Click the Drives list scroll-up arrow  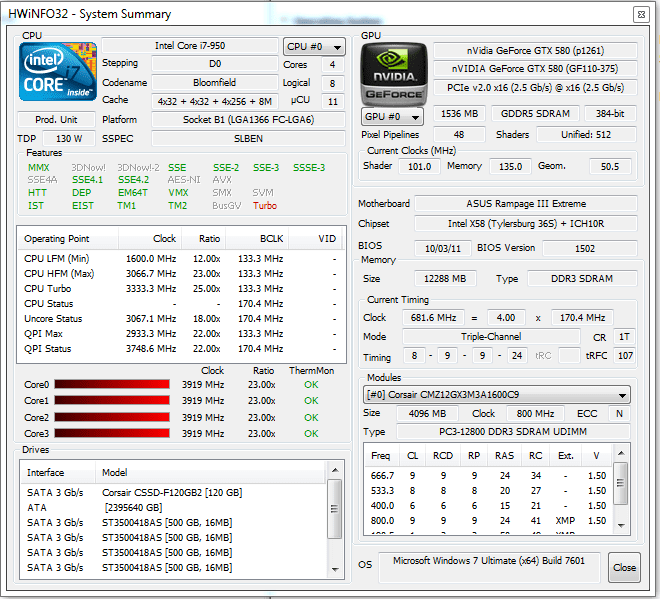pyautogui.click(x=335, y=470)
